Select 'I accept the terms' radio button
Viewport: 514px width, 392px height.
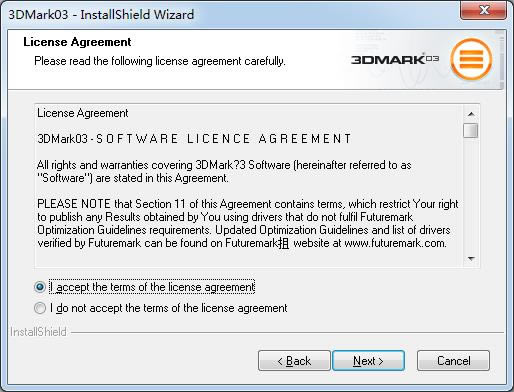point(40,287)
